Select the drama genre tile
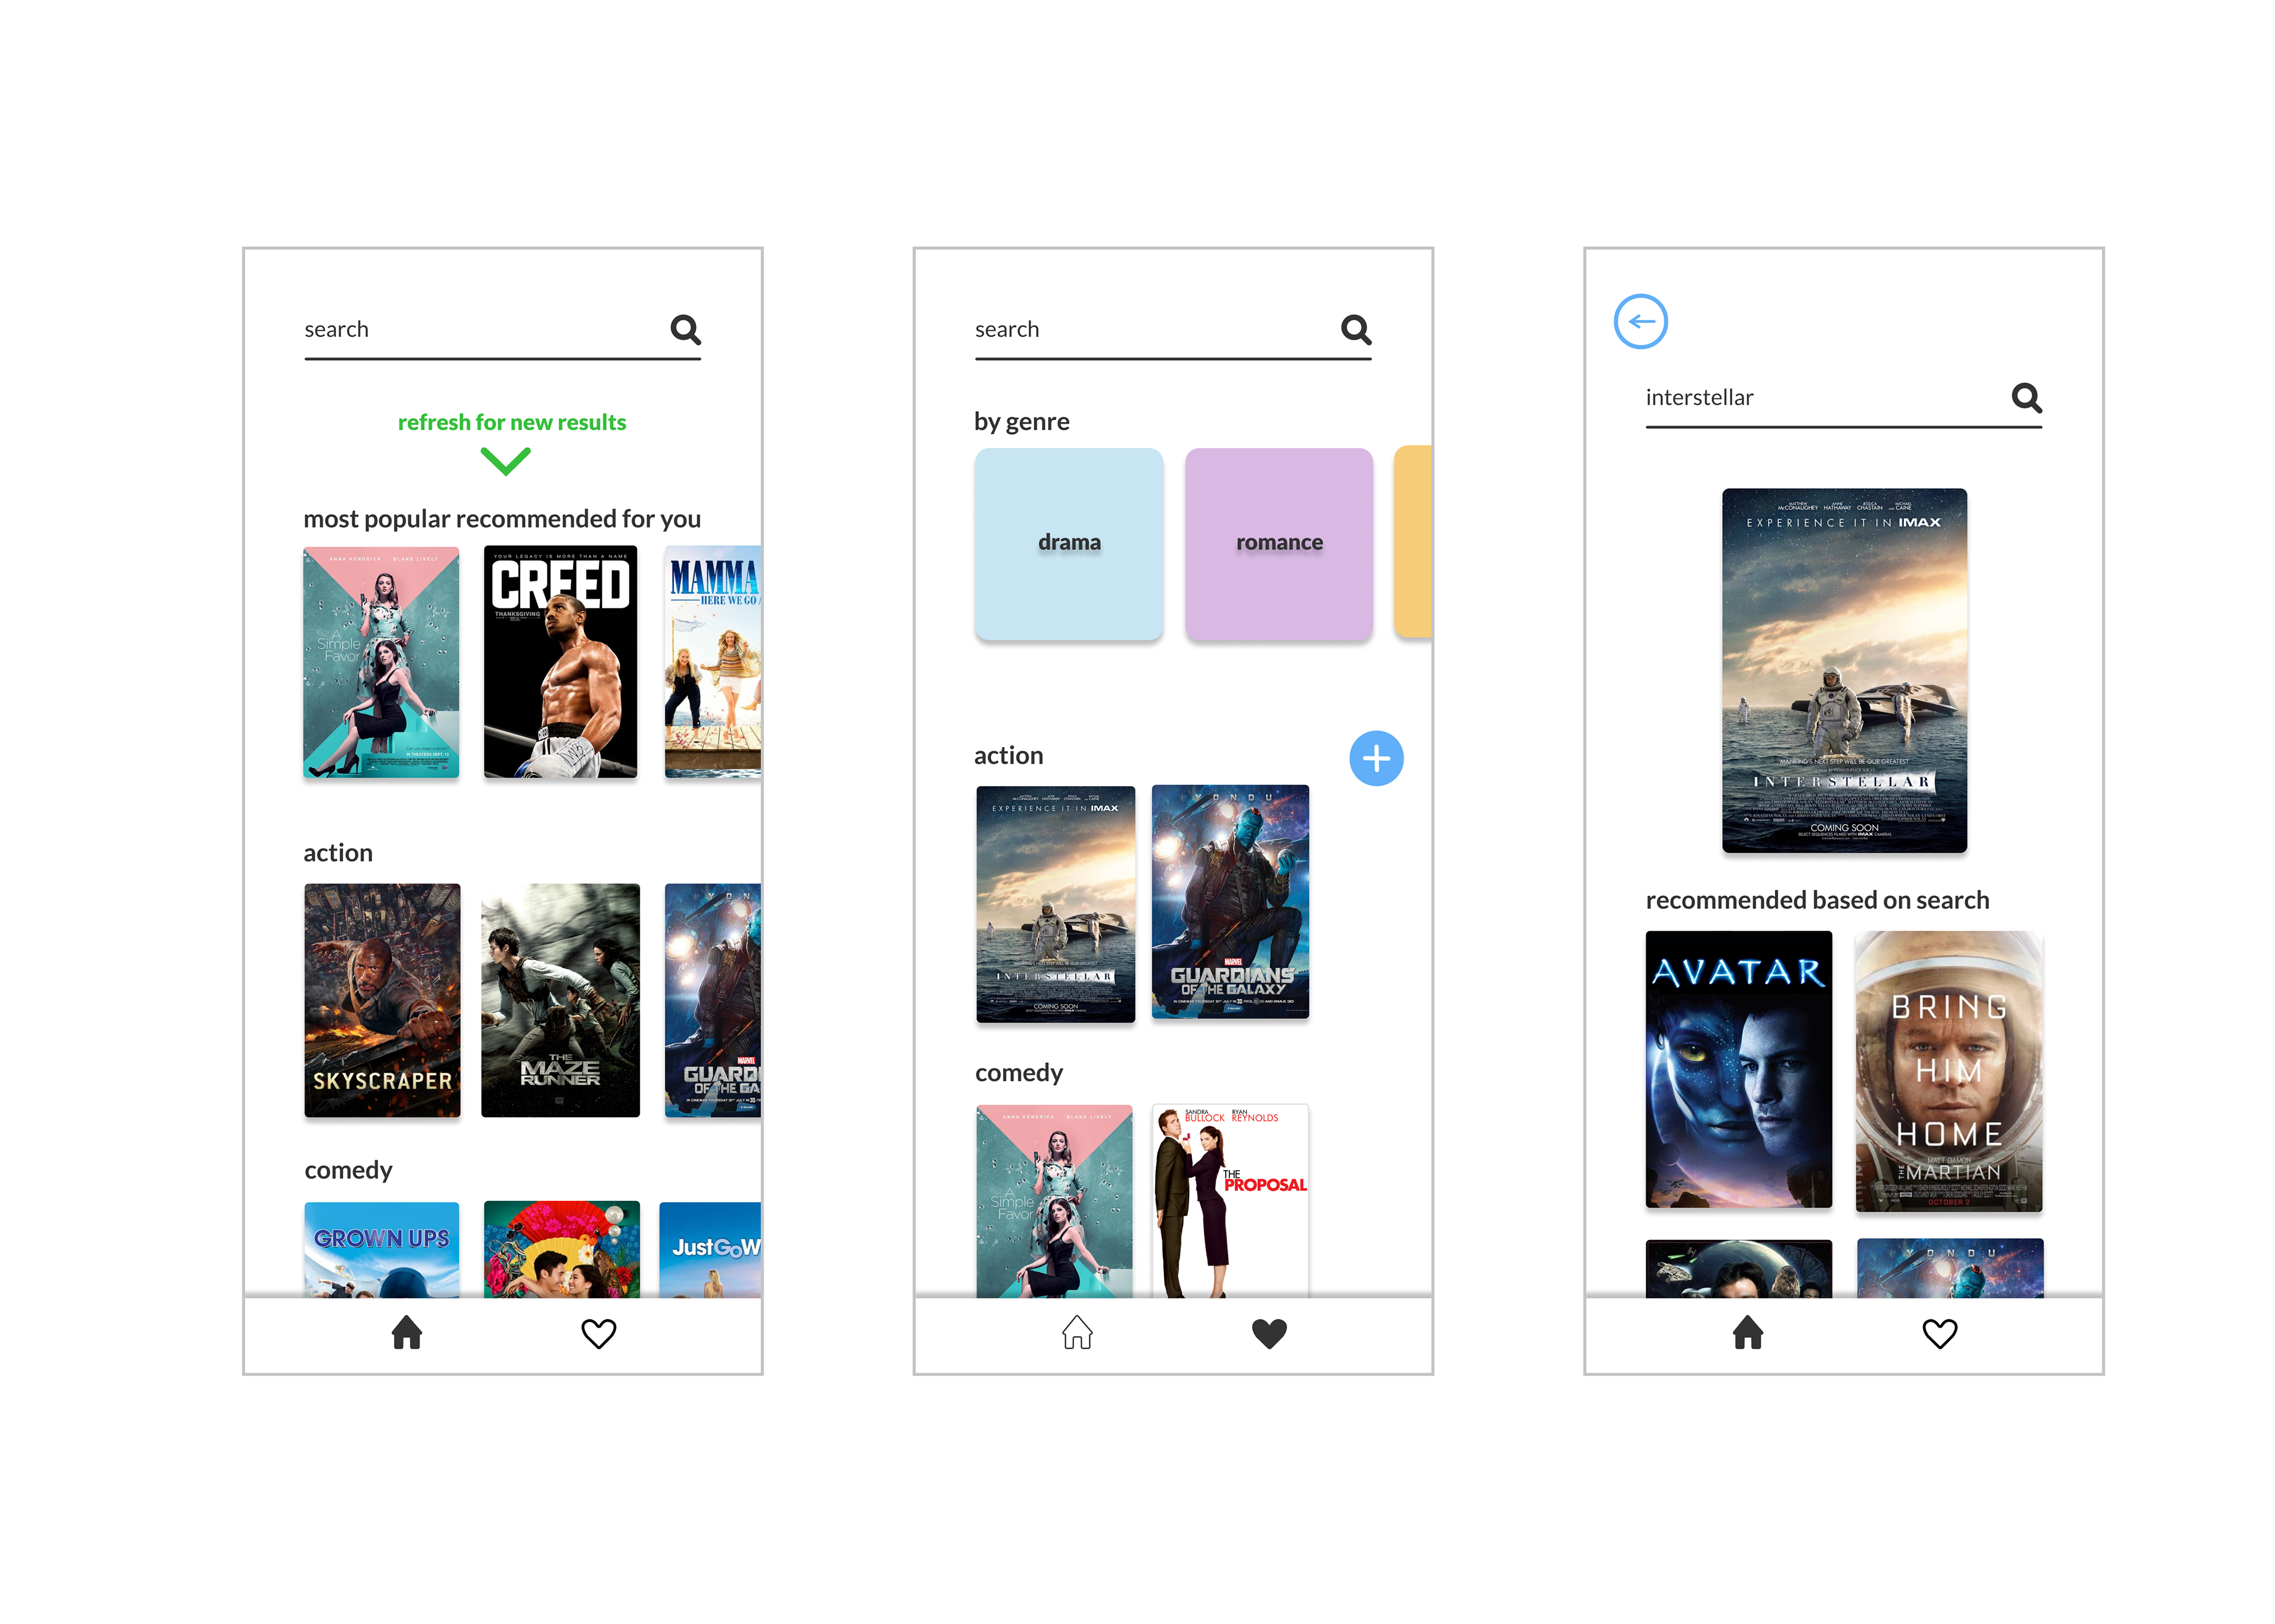This screenshot has height=1624, width=2275. coord(1069,543)
